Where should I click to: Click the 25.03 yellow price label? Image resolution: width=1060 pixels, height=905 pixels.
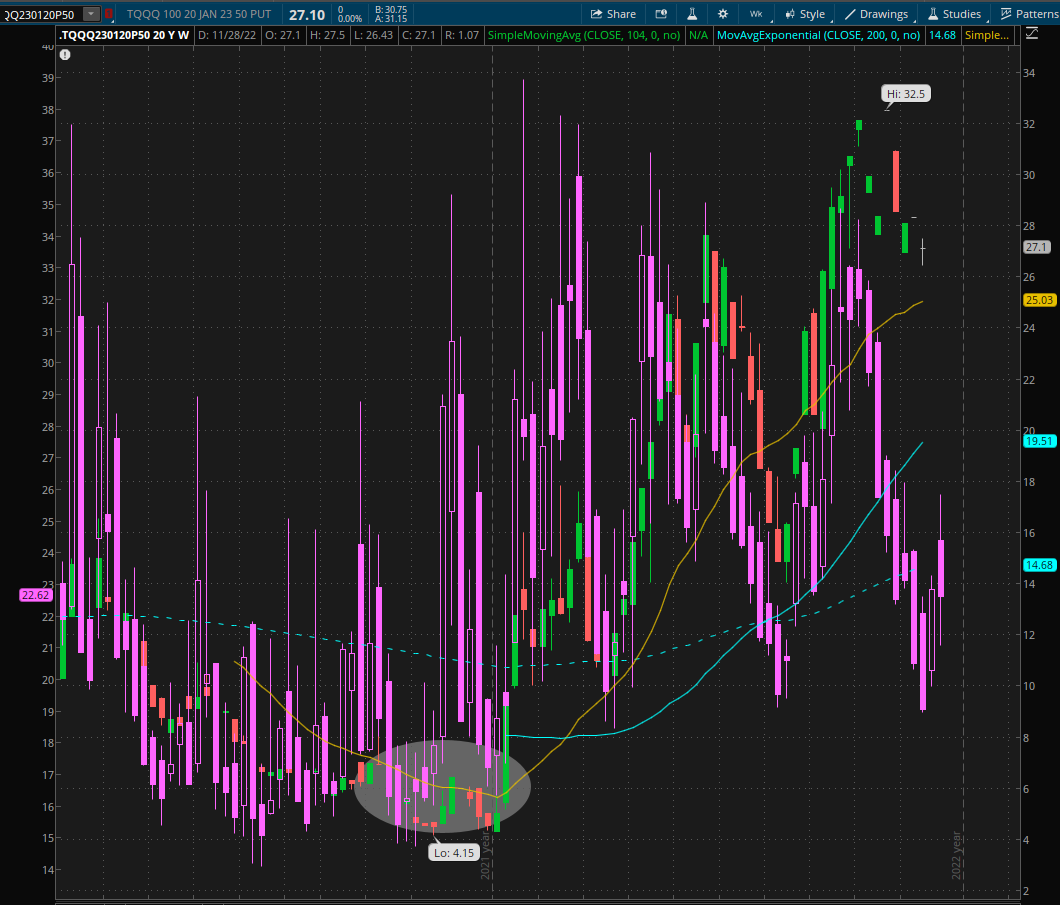(1038, 300)
